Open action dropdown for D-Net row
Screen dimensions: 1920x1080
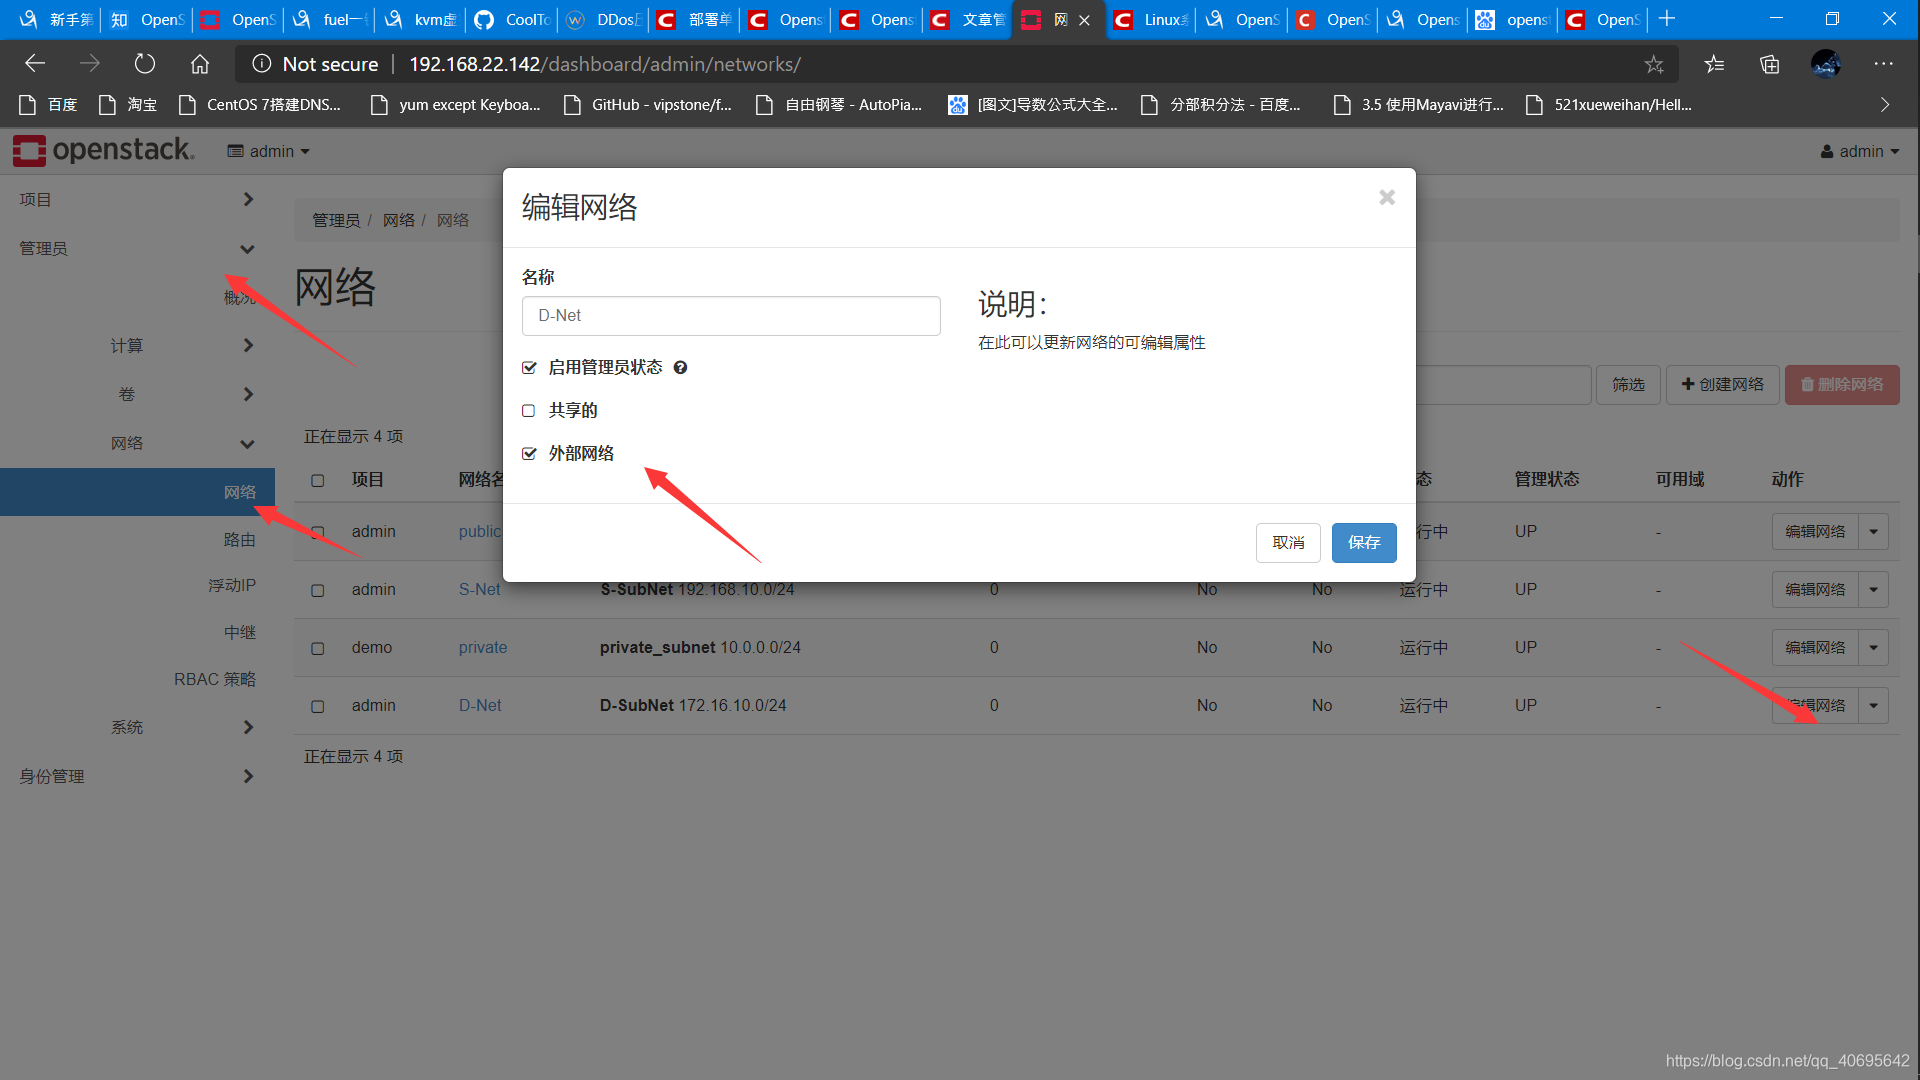pyautogui.click(x=1874, y=706)
